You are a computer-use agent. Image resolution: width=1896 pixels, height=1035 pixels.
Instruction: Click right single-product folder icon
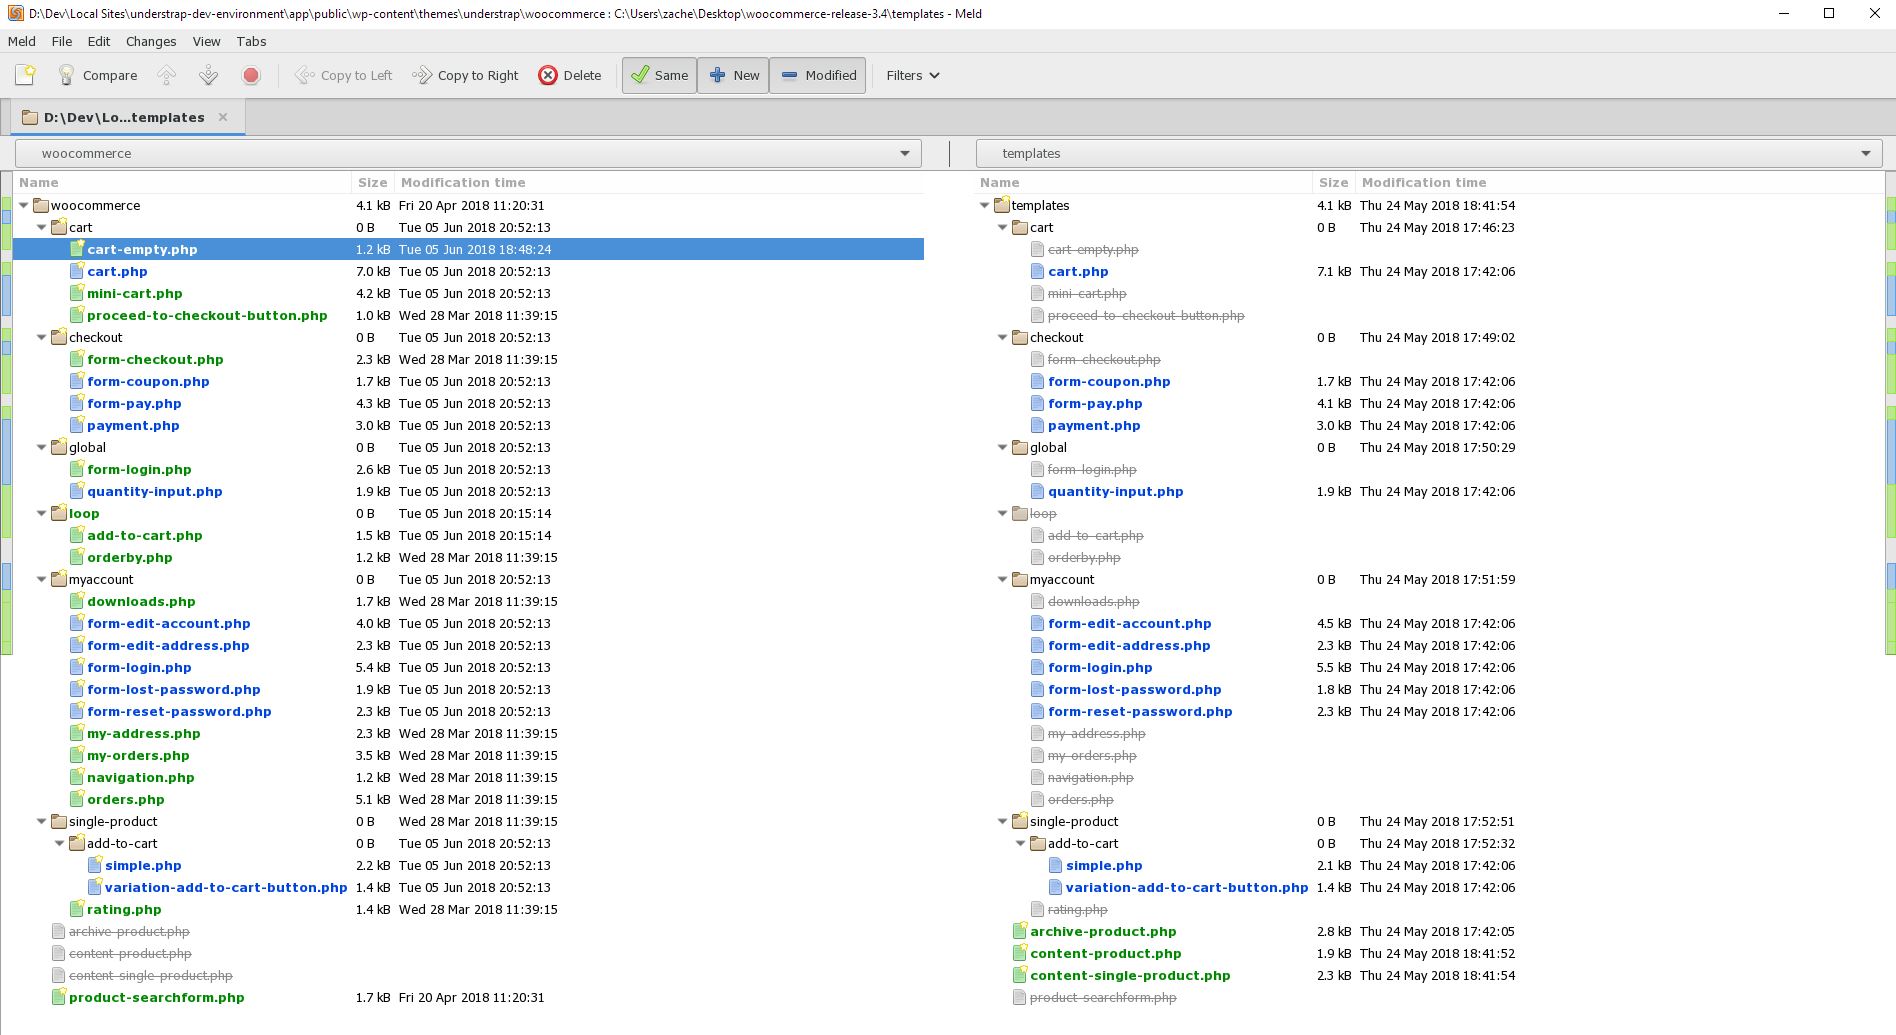(x=1020, y=821)
